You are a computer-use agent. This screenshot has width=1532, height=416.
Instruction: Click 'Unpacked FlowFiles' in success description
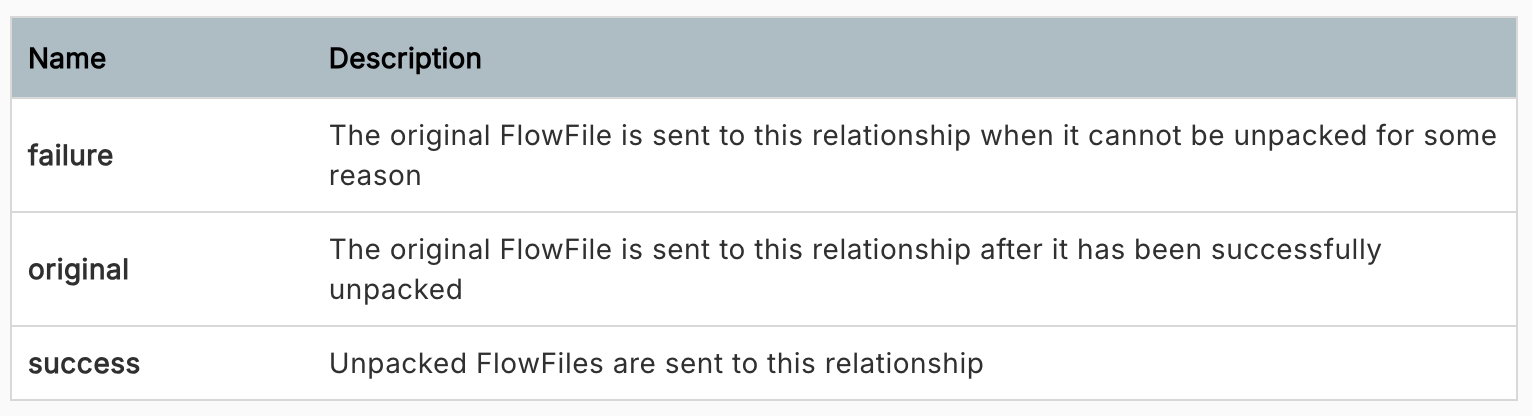466,364
